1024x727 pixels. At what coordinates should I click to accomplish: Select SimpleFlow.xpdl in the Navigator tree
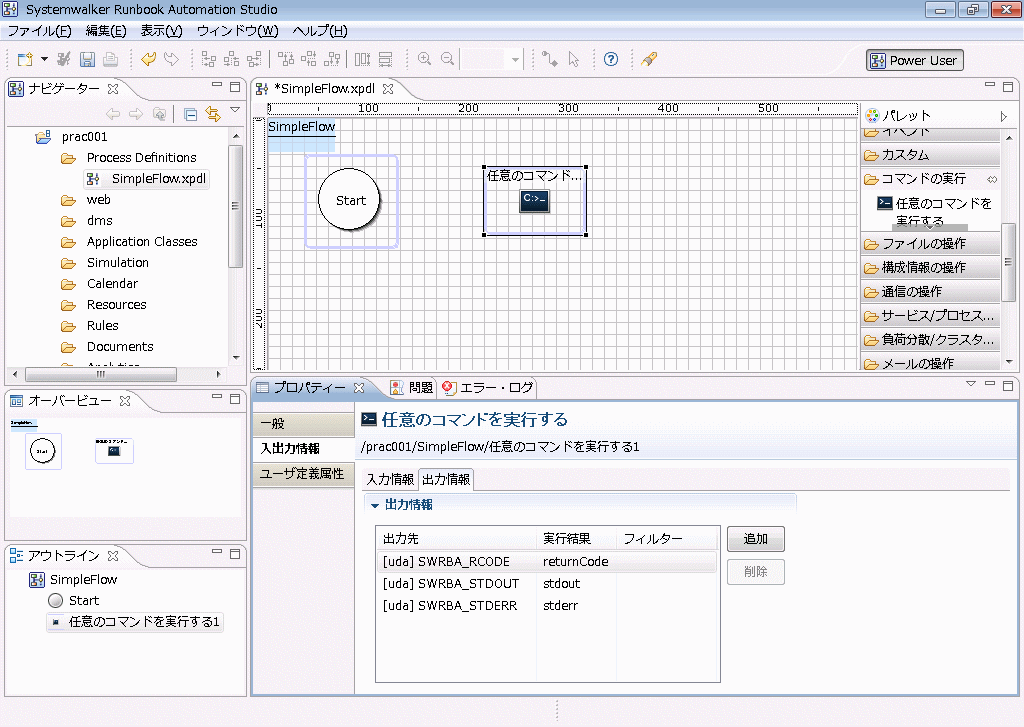click(x=147, y=178)
